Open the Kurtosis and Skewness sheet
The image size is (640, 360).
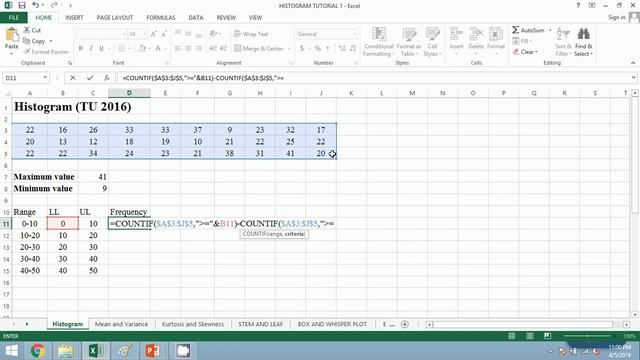pos(193,324)
